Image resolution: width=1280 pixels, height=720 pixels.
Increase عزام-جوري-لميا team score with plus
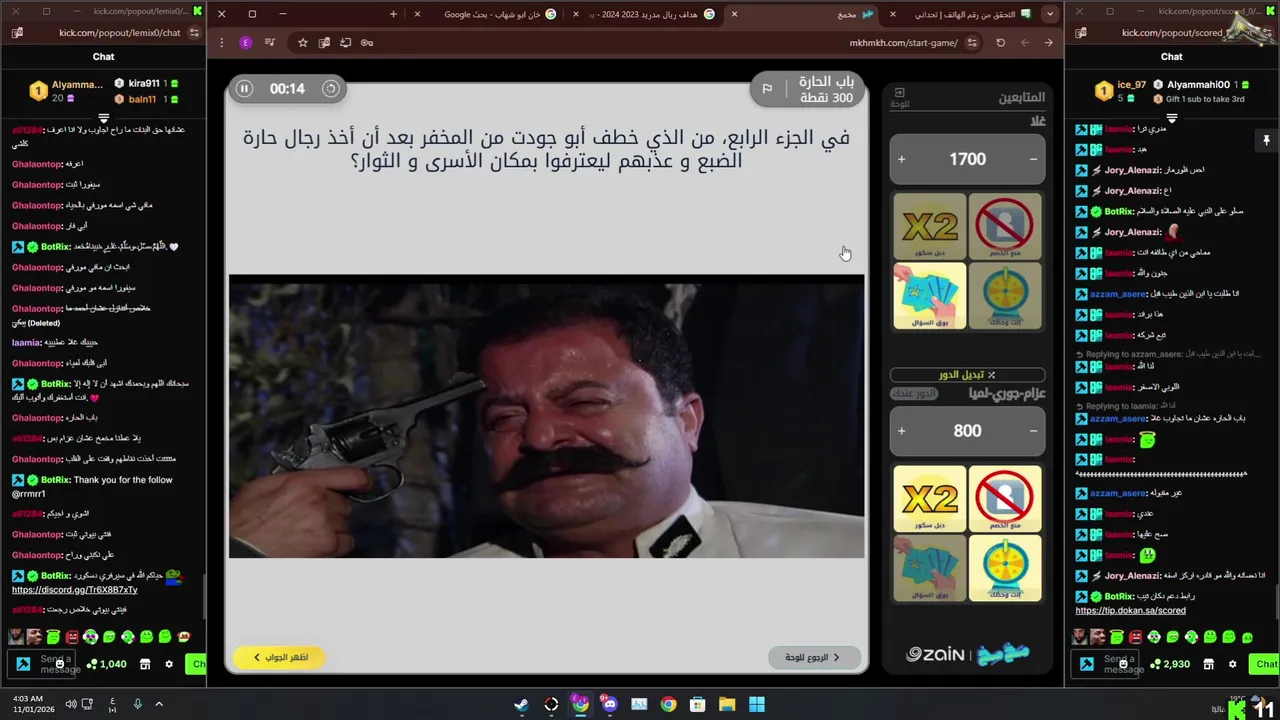point(901,431)
